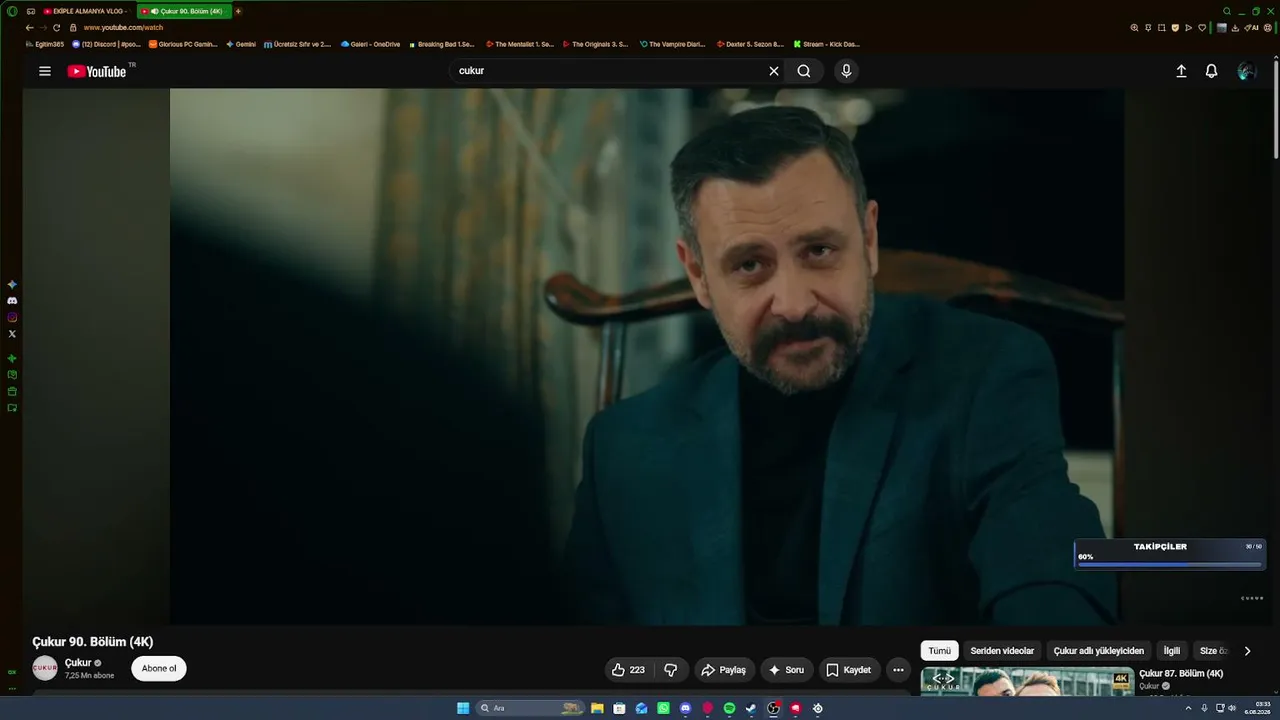Save the video with Kaydet

tap(848, 670)
